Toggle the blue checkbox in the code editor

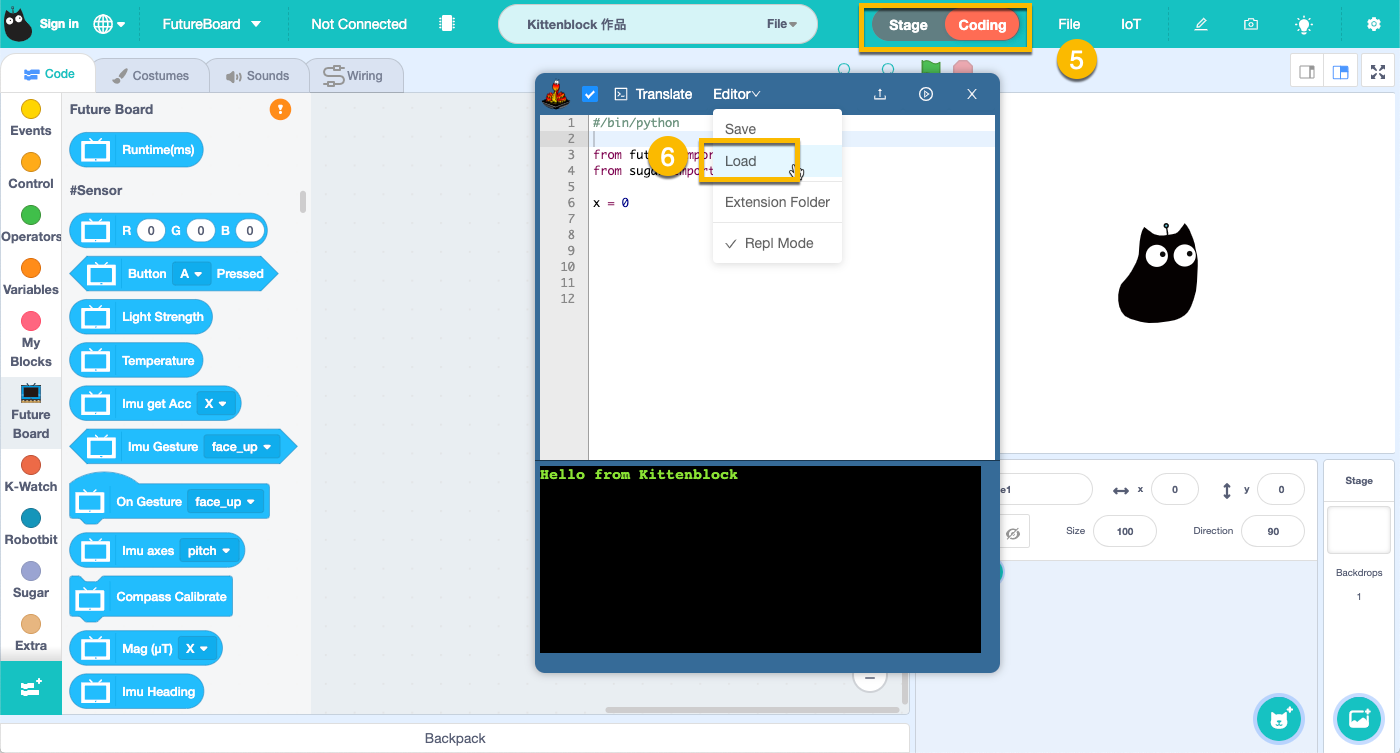[x=590, y=94]
